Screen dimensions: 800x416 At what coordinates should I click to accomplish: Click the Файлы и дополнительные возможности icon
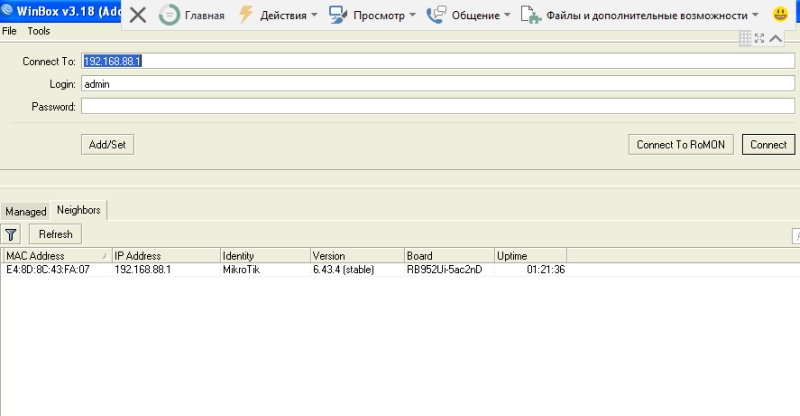tap(531, 15)
